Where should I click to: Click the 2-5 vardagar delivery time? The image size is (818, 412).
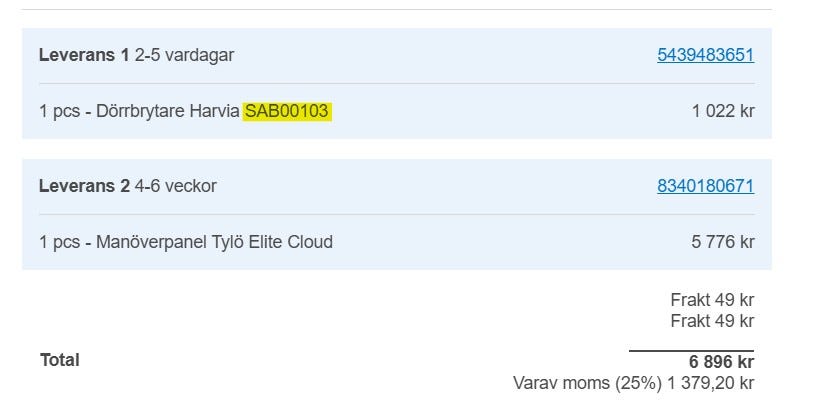pyautogui.click(x=185, y=55)
